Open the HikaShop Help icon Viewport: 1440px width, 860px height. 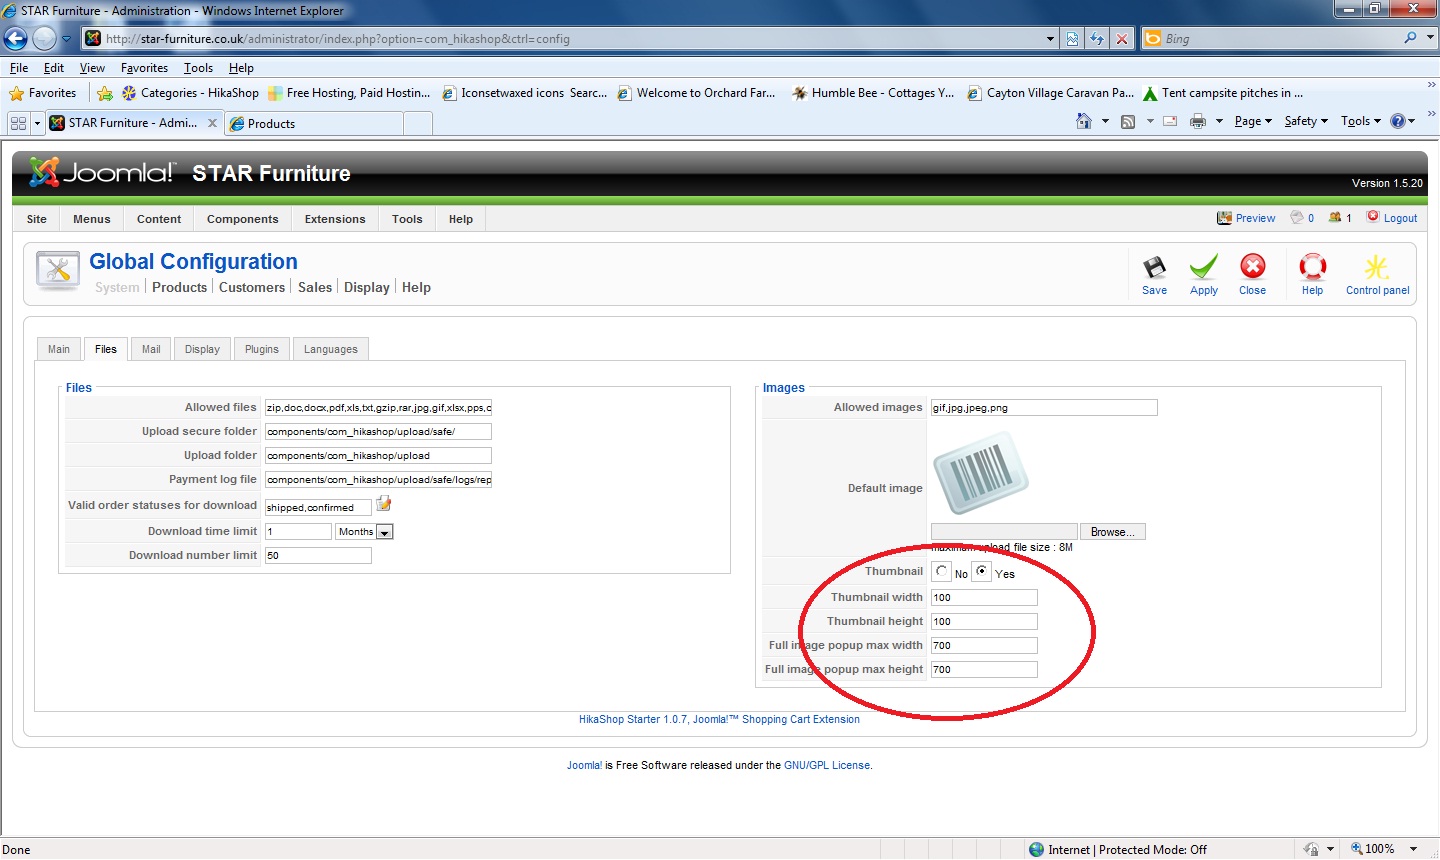(1312, 275)
